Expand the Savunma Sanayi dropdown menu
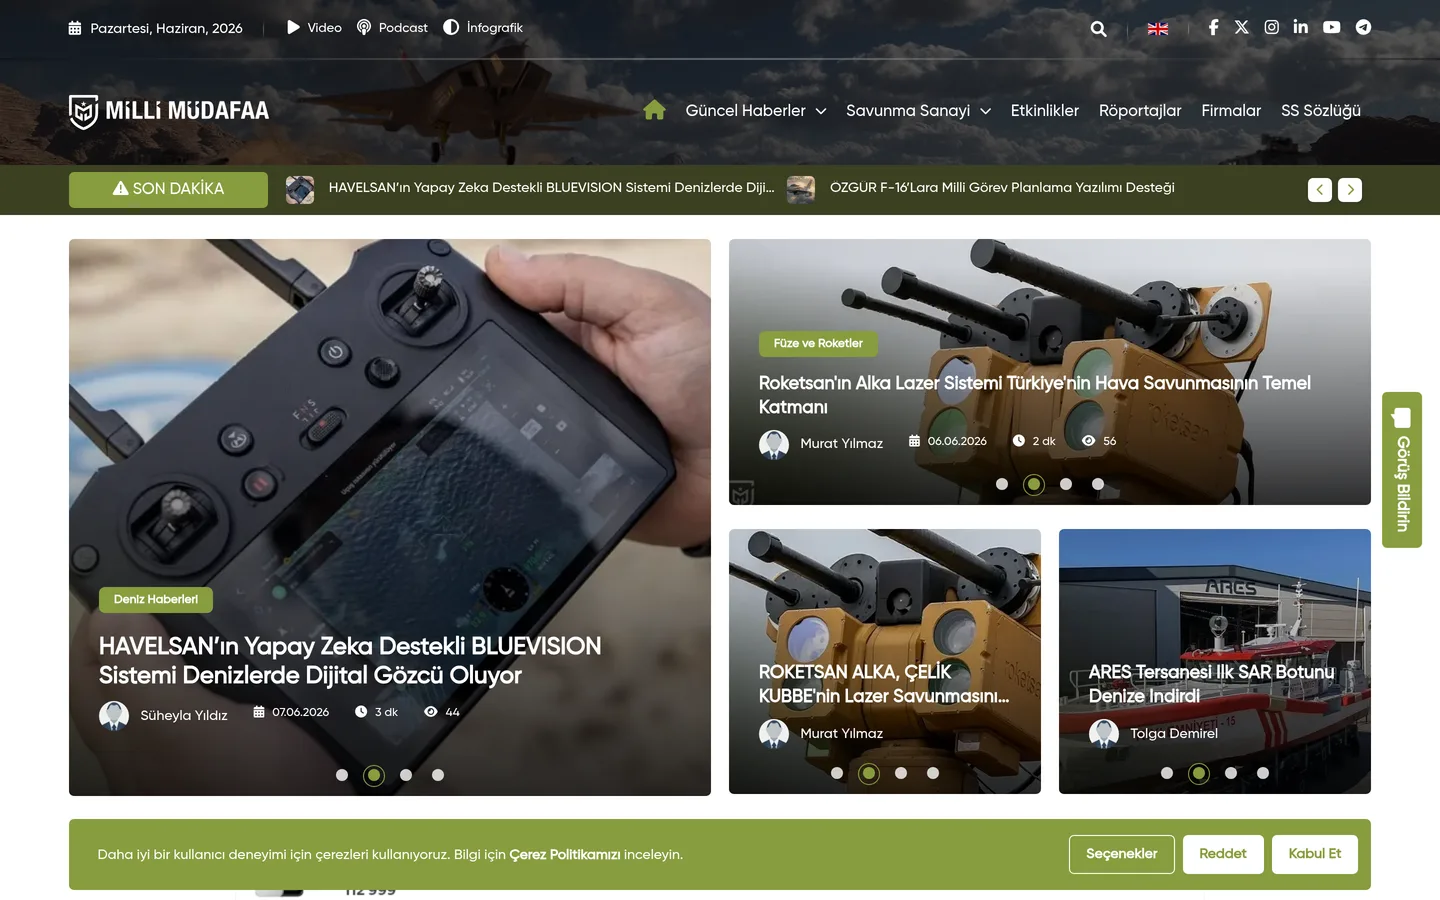Image resolution: width=1440 pixels, height=900 pixels. click(x=918, y=111)
